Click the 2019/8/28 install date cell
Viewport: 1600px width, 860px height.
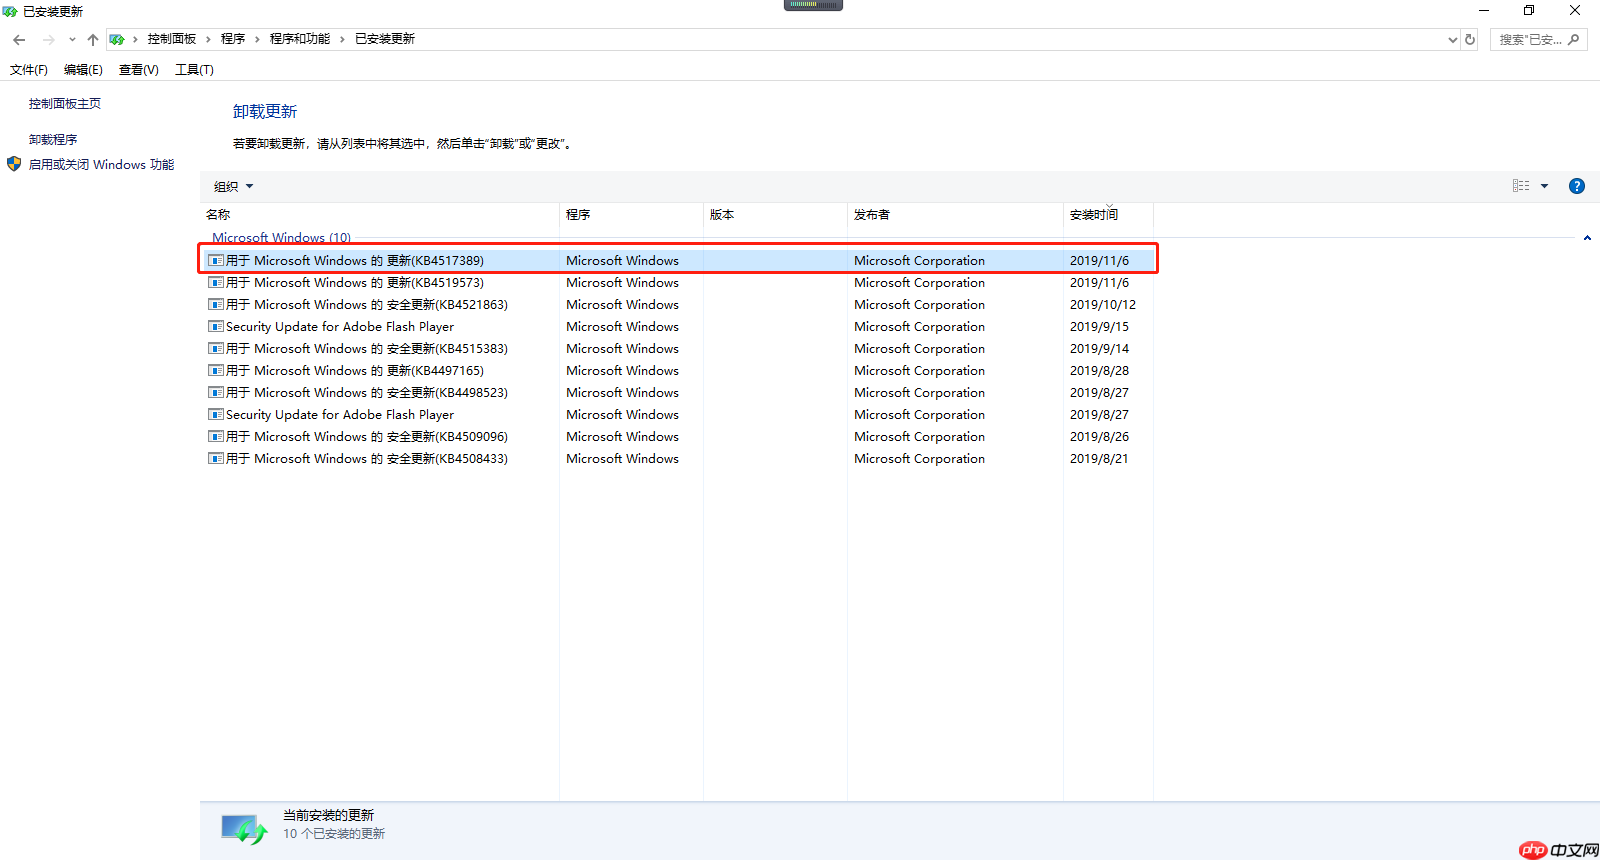(1099, 371)
